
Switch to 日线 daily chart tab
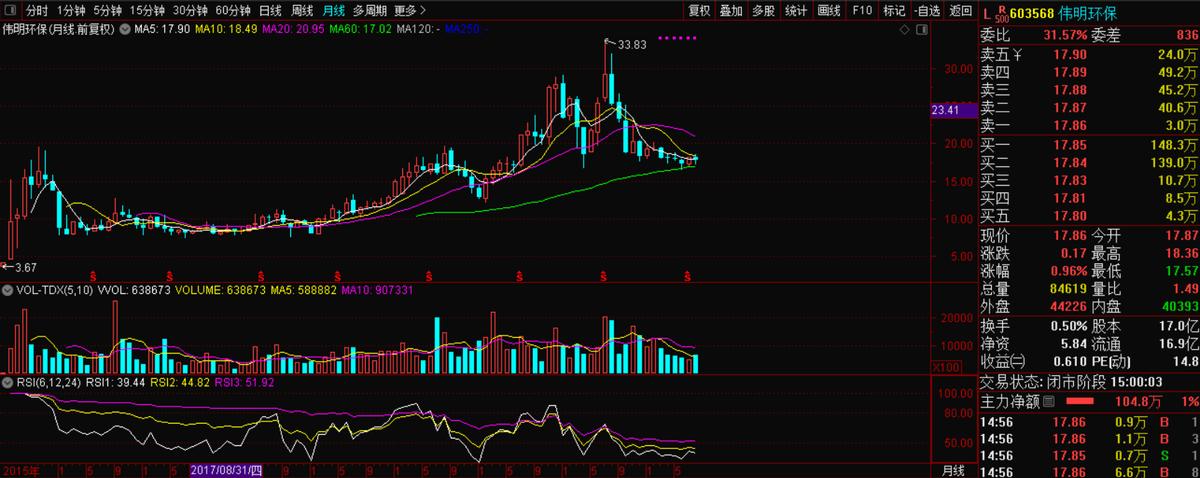click(x=270, y=11)
